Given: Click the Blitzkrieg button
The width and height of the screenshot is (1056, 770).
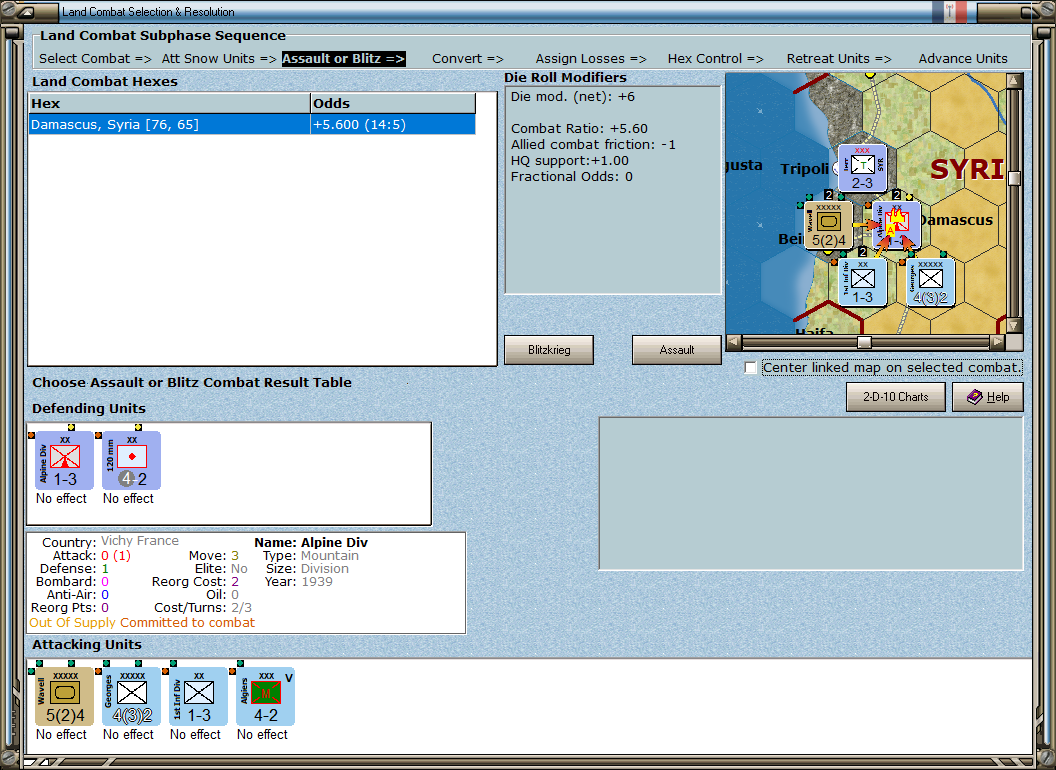Looking at the screenshot, I should [x=549, y=350].
